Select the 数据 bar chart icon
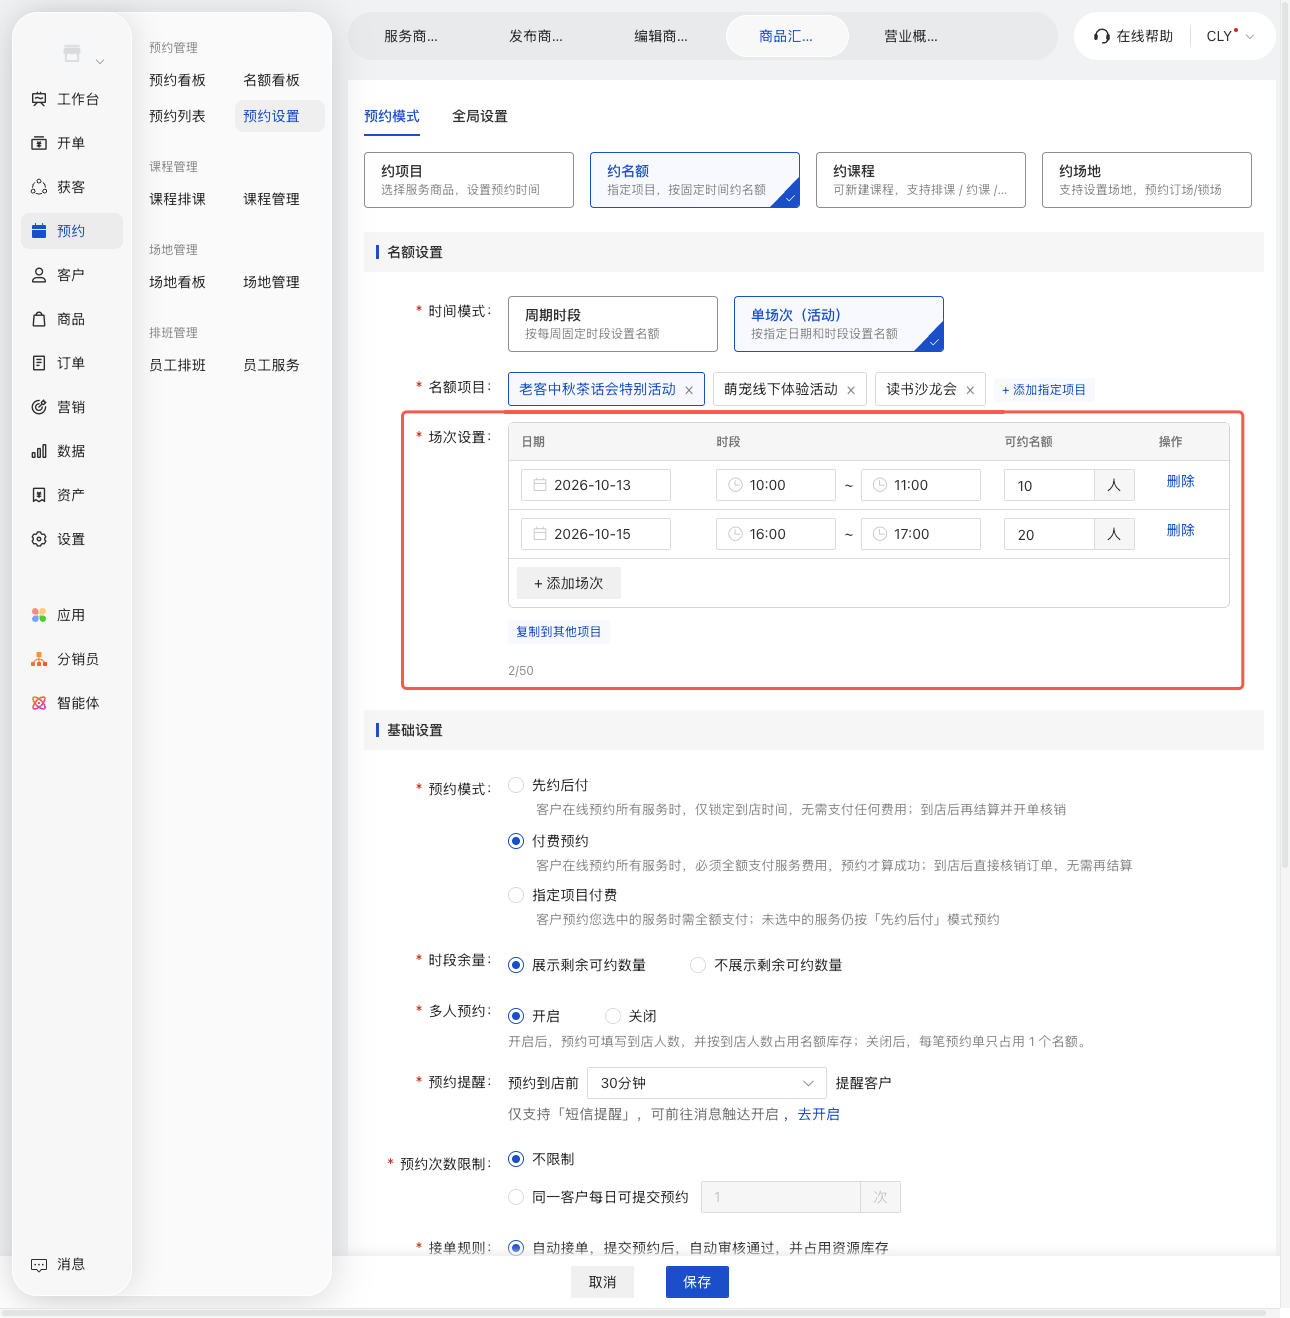Viewport: 1290px width, 1318px height. click(x=39, y=451)
